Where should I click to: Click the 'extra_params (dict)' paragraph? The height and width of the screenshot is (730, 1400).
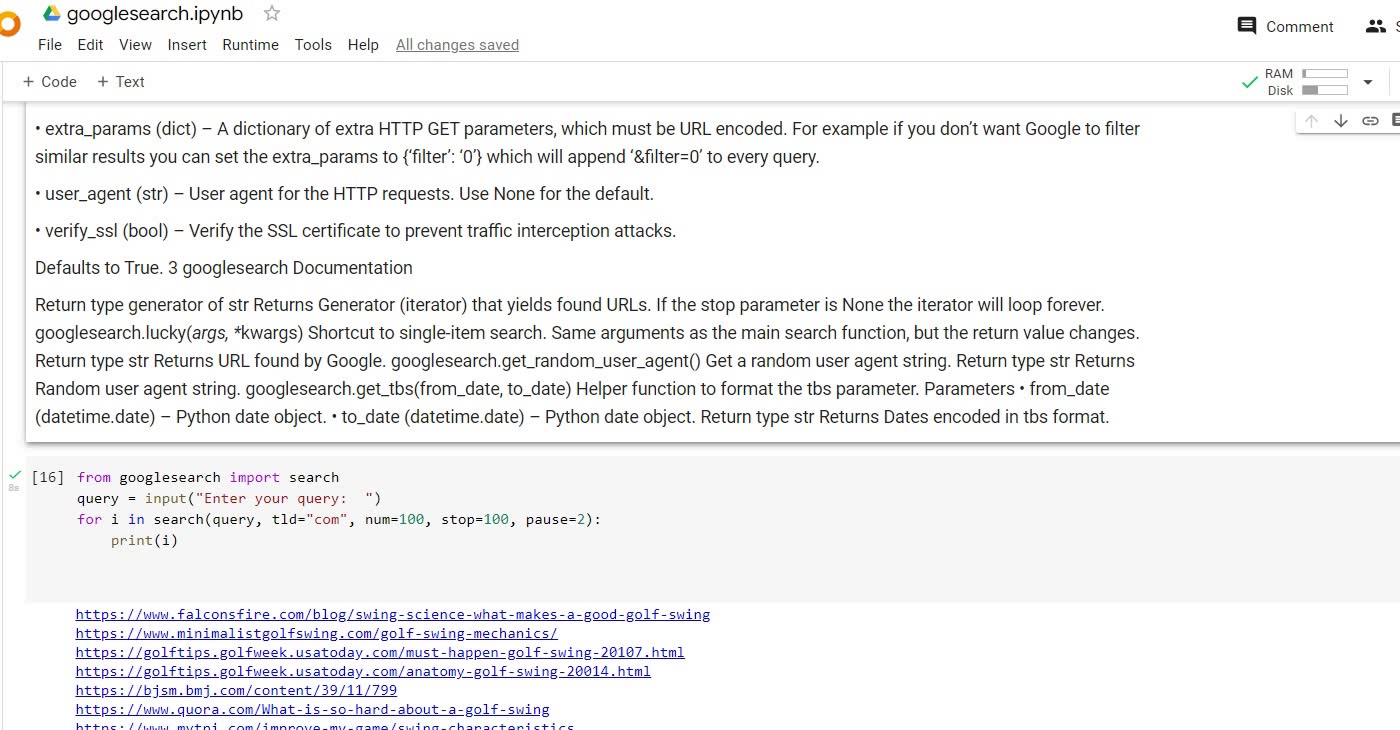[x=588, y=143]
